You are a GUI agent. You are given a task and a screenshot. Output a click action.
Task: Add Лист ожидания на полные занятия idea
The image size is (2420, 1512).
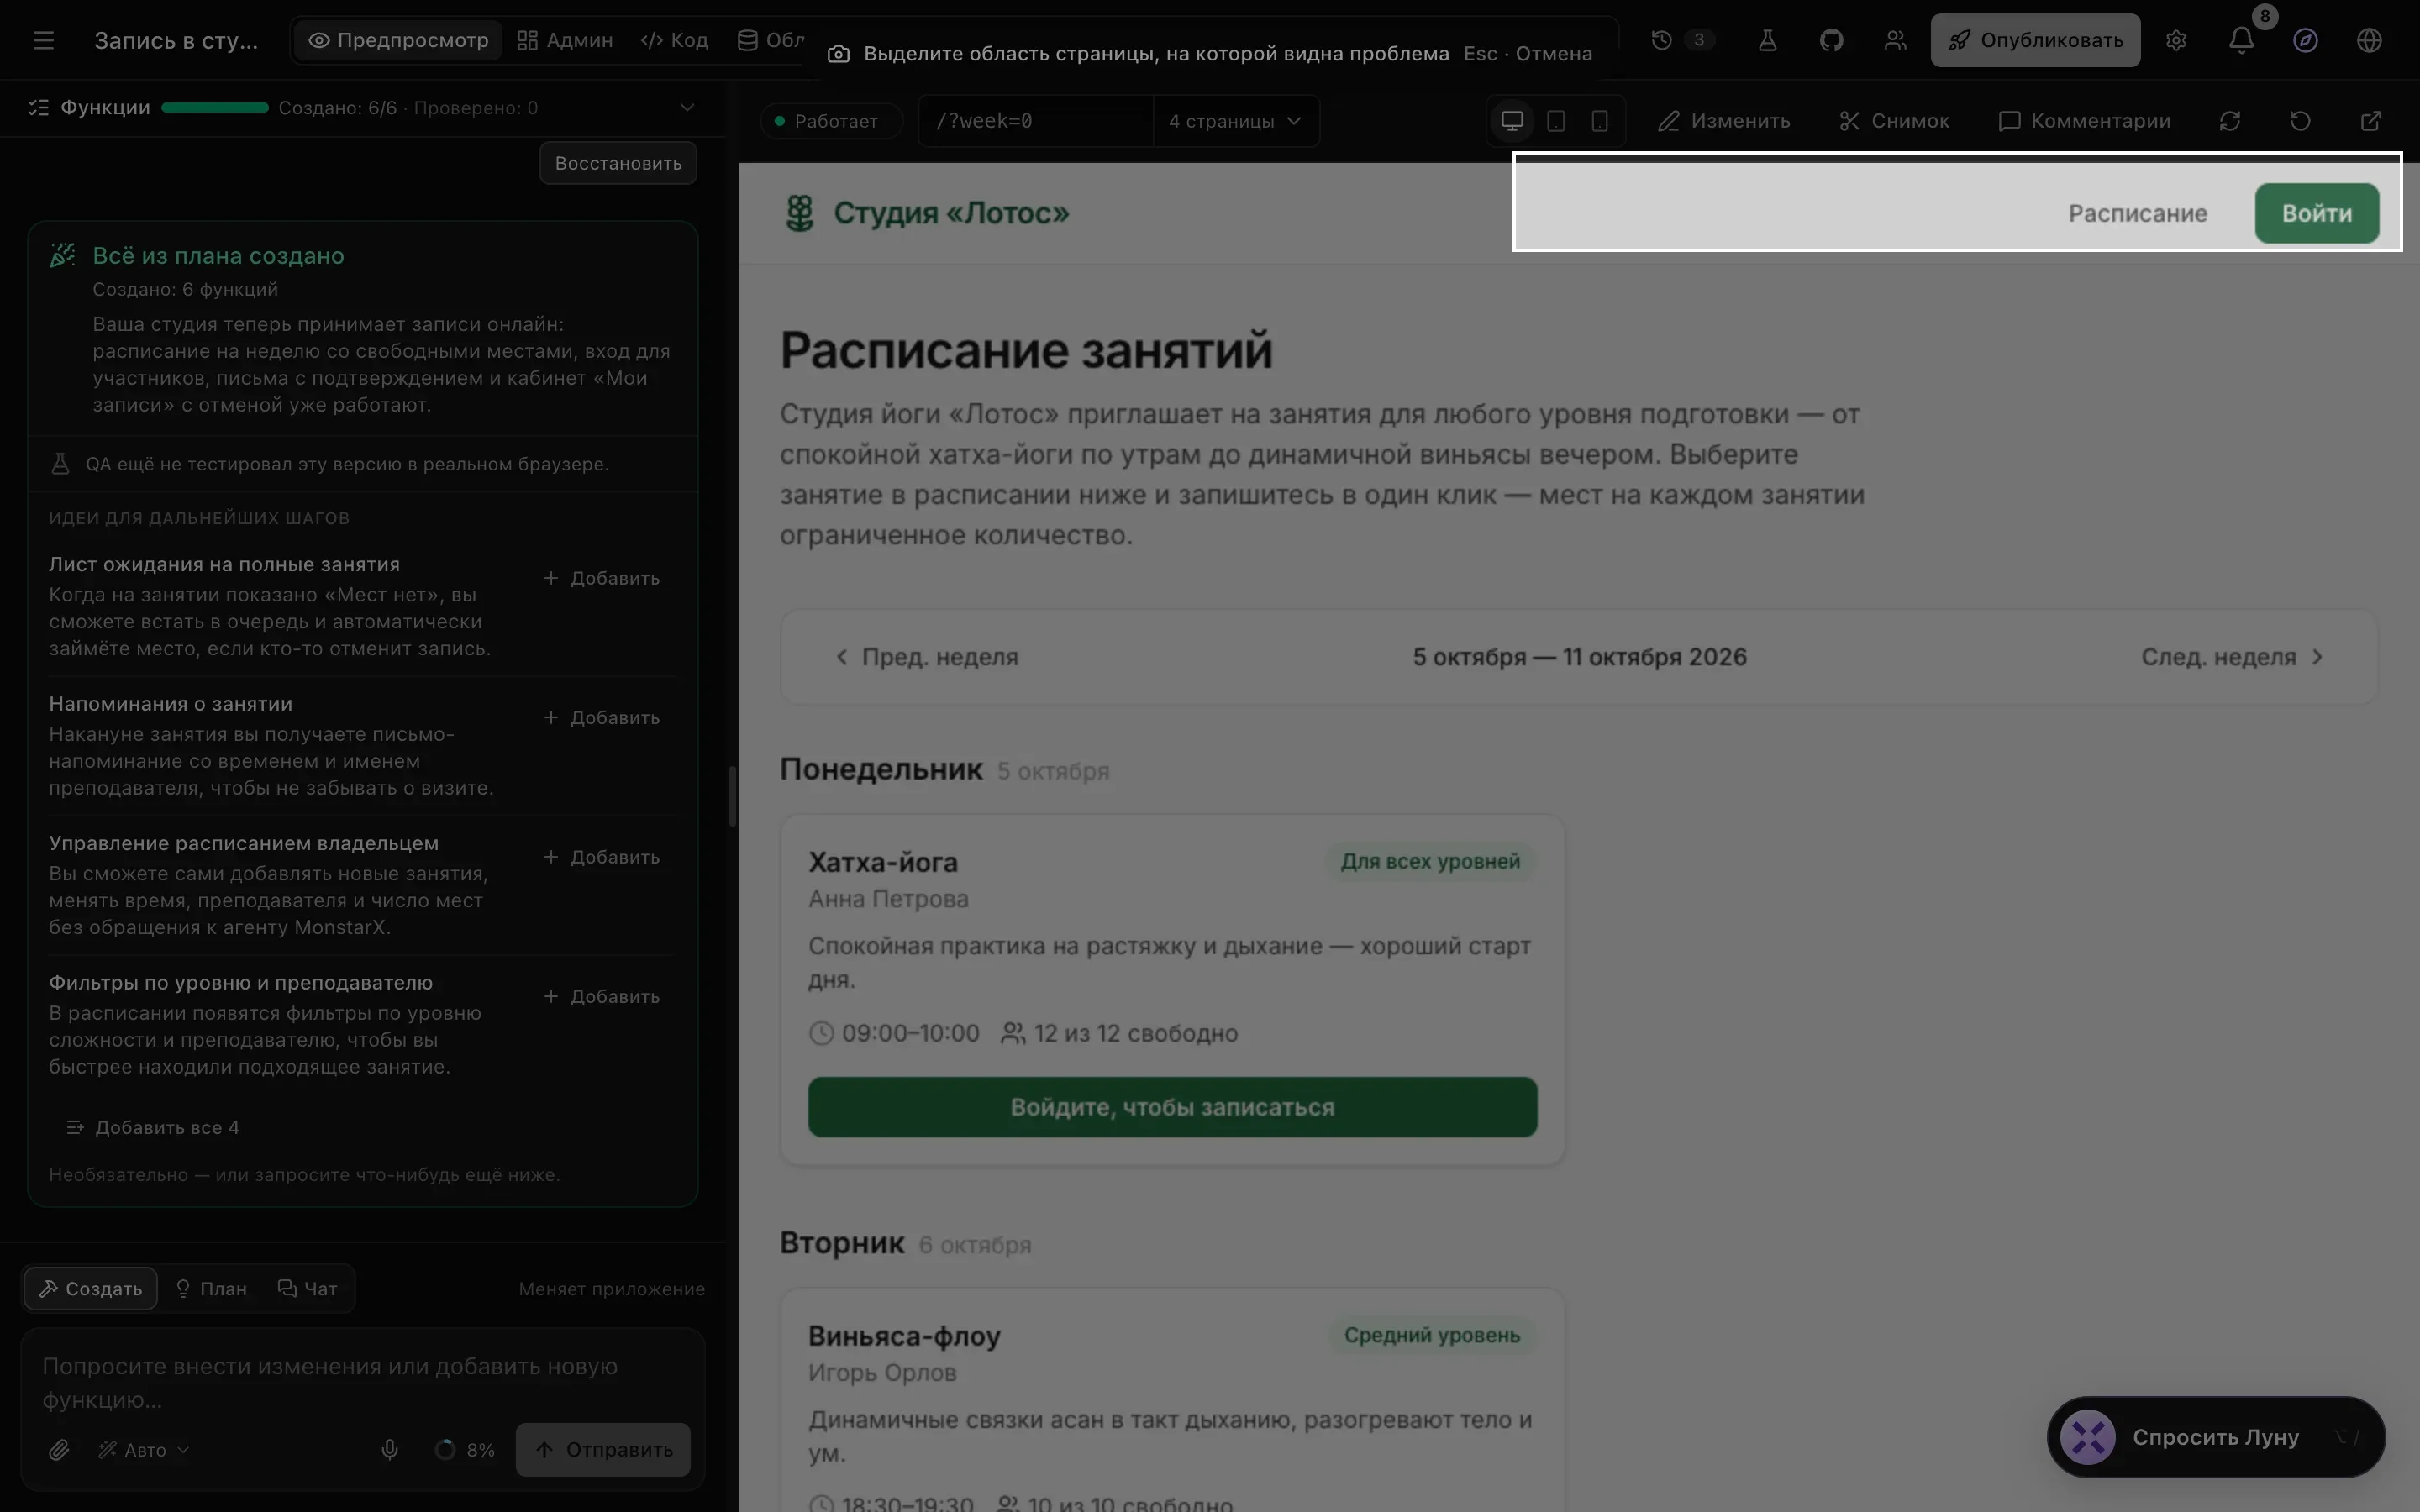click(x=602, y=578)
